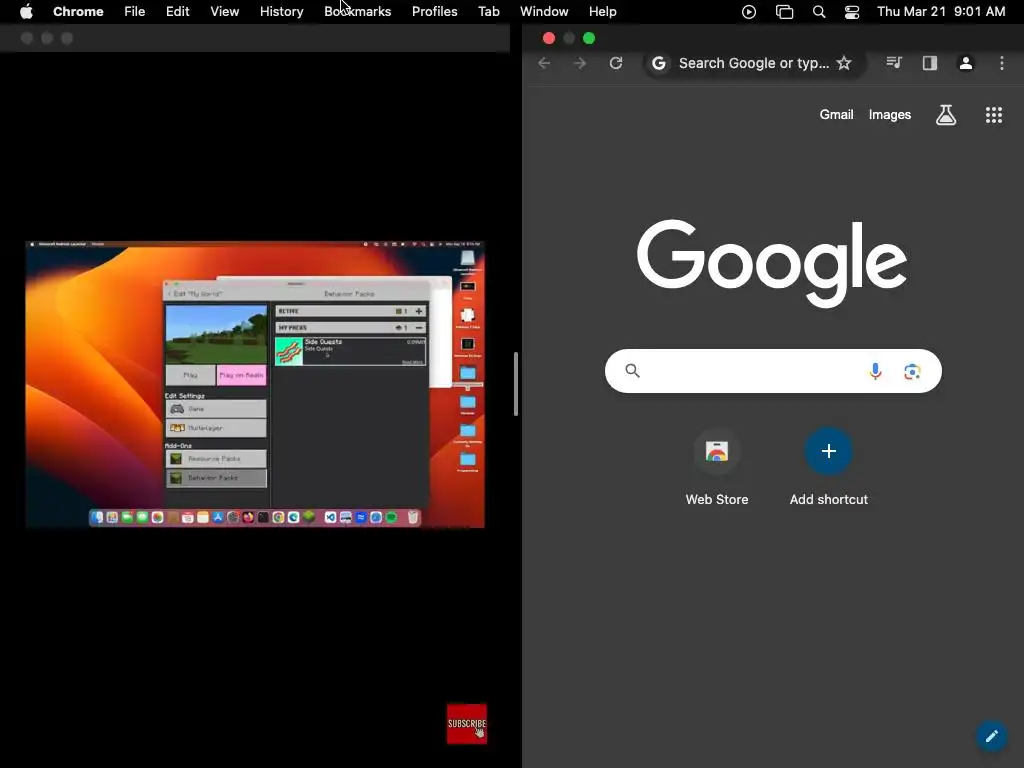Click magnifier icon in Google search box

click(x=632, y=371)
